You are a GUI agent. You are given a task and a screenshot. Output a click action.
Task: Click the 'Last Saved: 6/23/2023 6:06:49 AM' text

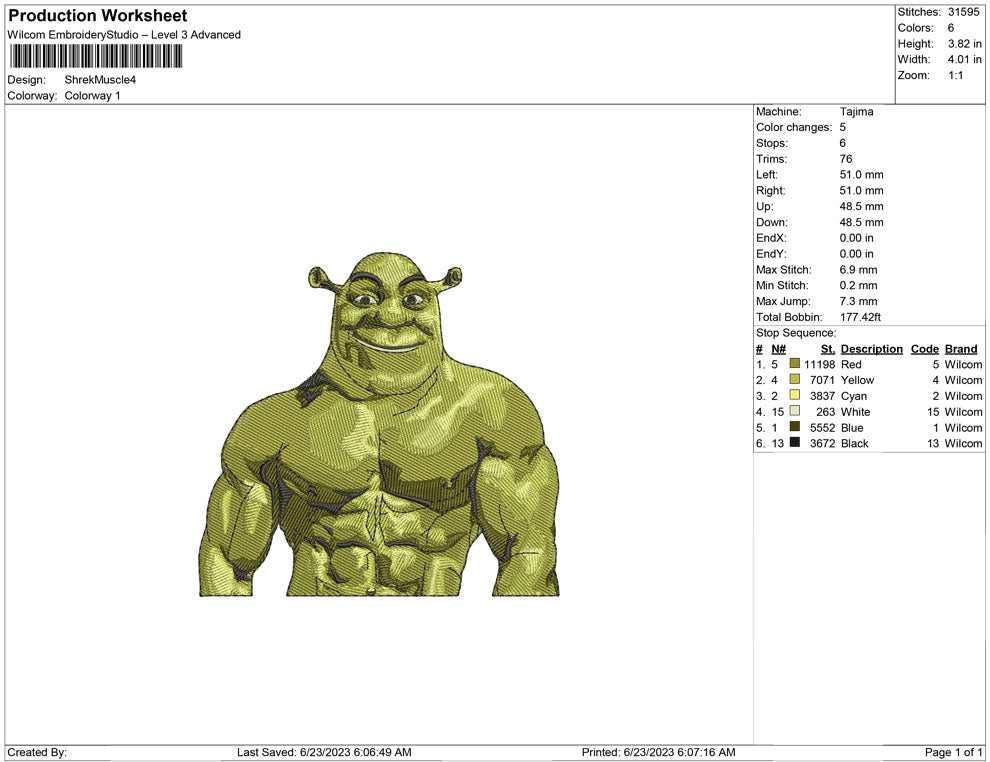[x=324, y=752]
